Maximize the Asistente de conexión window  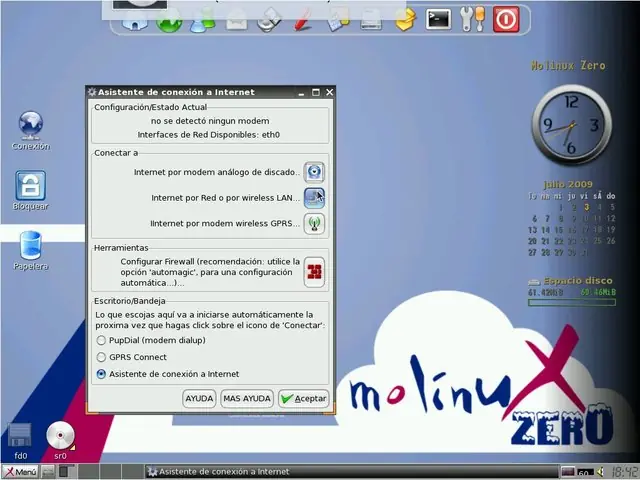click(x=316, y=92)
